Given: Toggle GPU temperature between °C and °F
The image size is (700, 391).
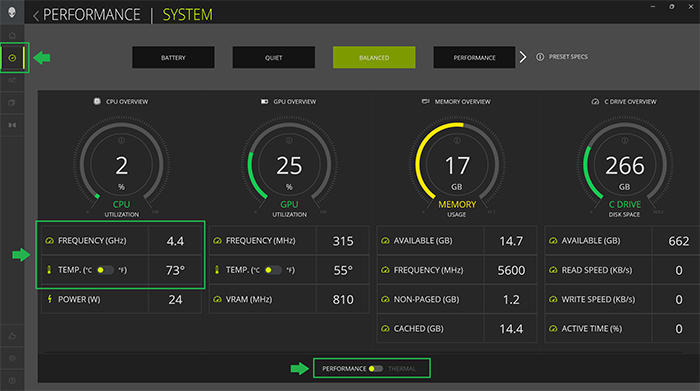Looking at the screenshot, I should point(273,270).
